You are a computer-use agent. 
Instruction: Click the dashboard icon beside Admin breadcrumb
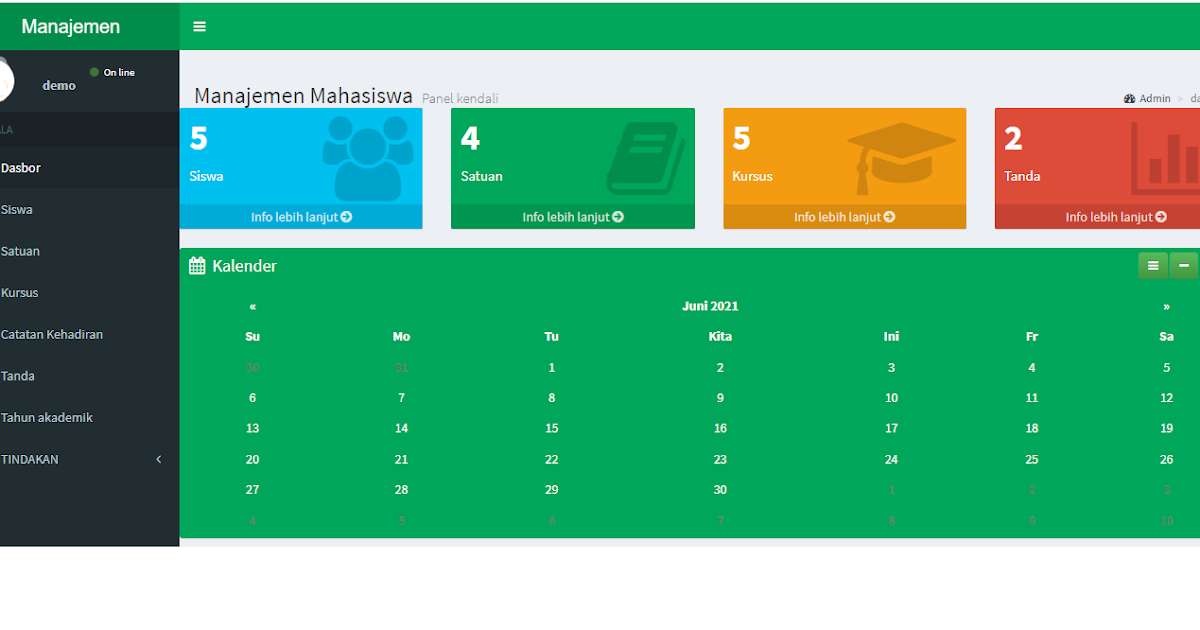point(1131,98)
